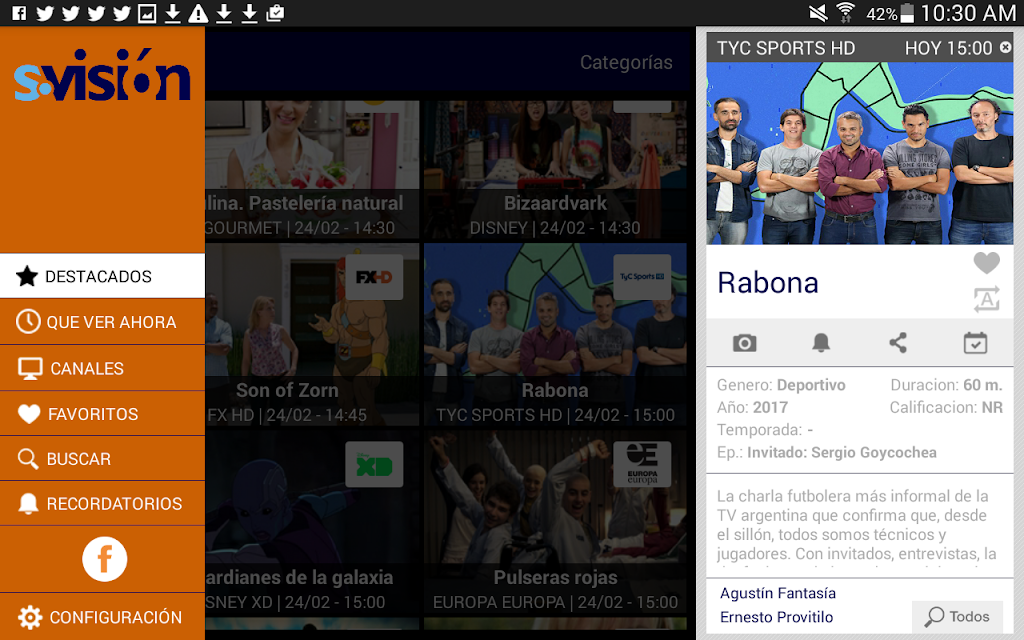Tap the calendar check icon
Screen dimensions: 1024x640
click(x=975, y=343)
